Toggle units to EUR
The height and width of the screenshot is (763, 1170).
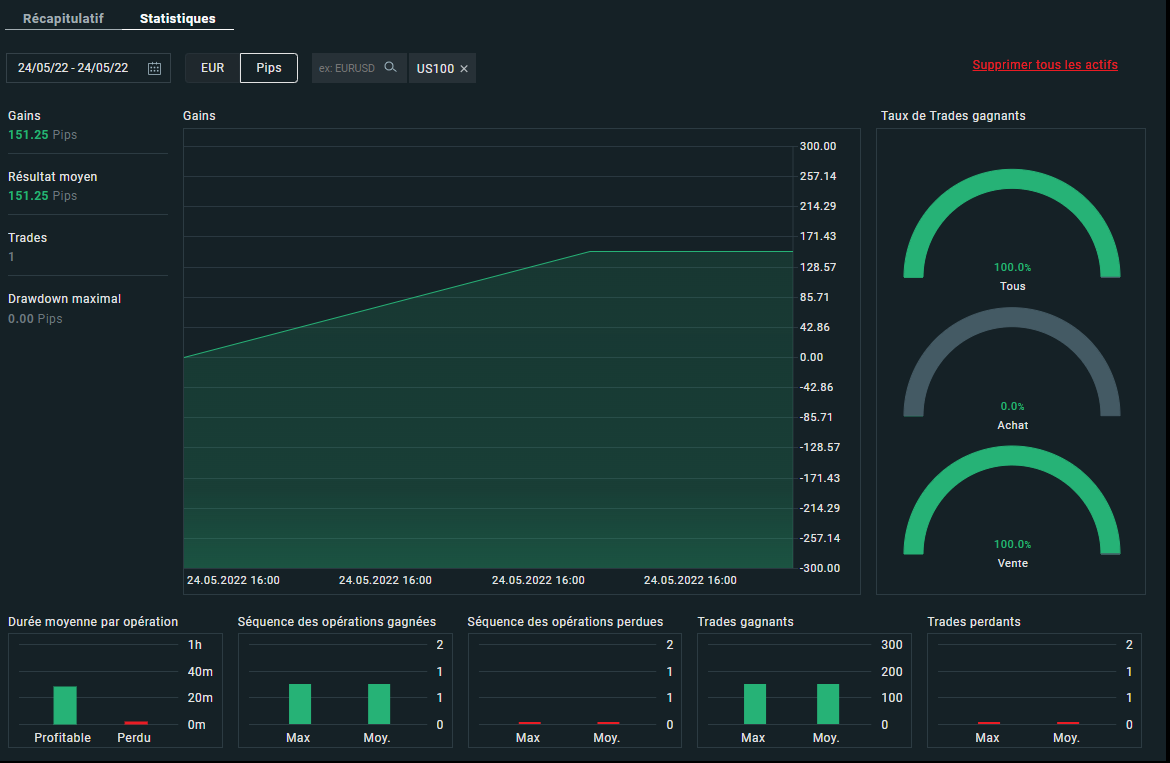click(x=212, y=68)
